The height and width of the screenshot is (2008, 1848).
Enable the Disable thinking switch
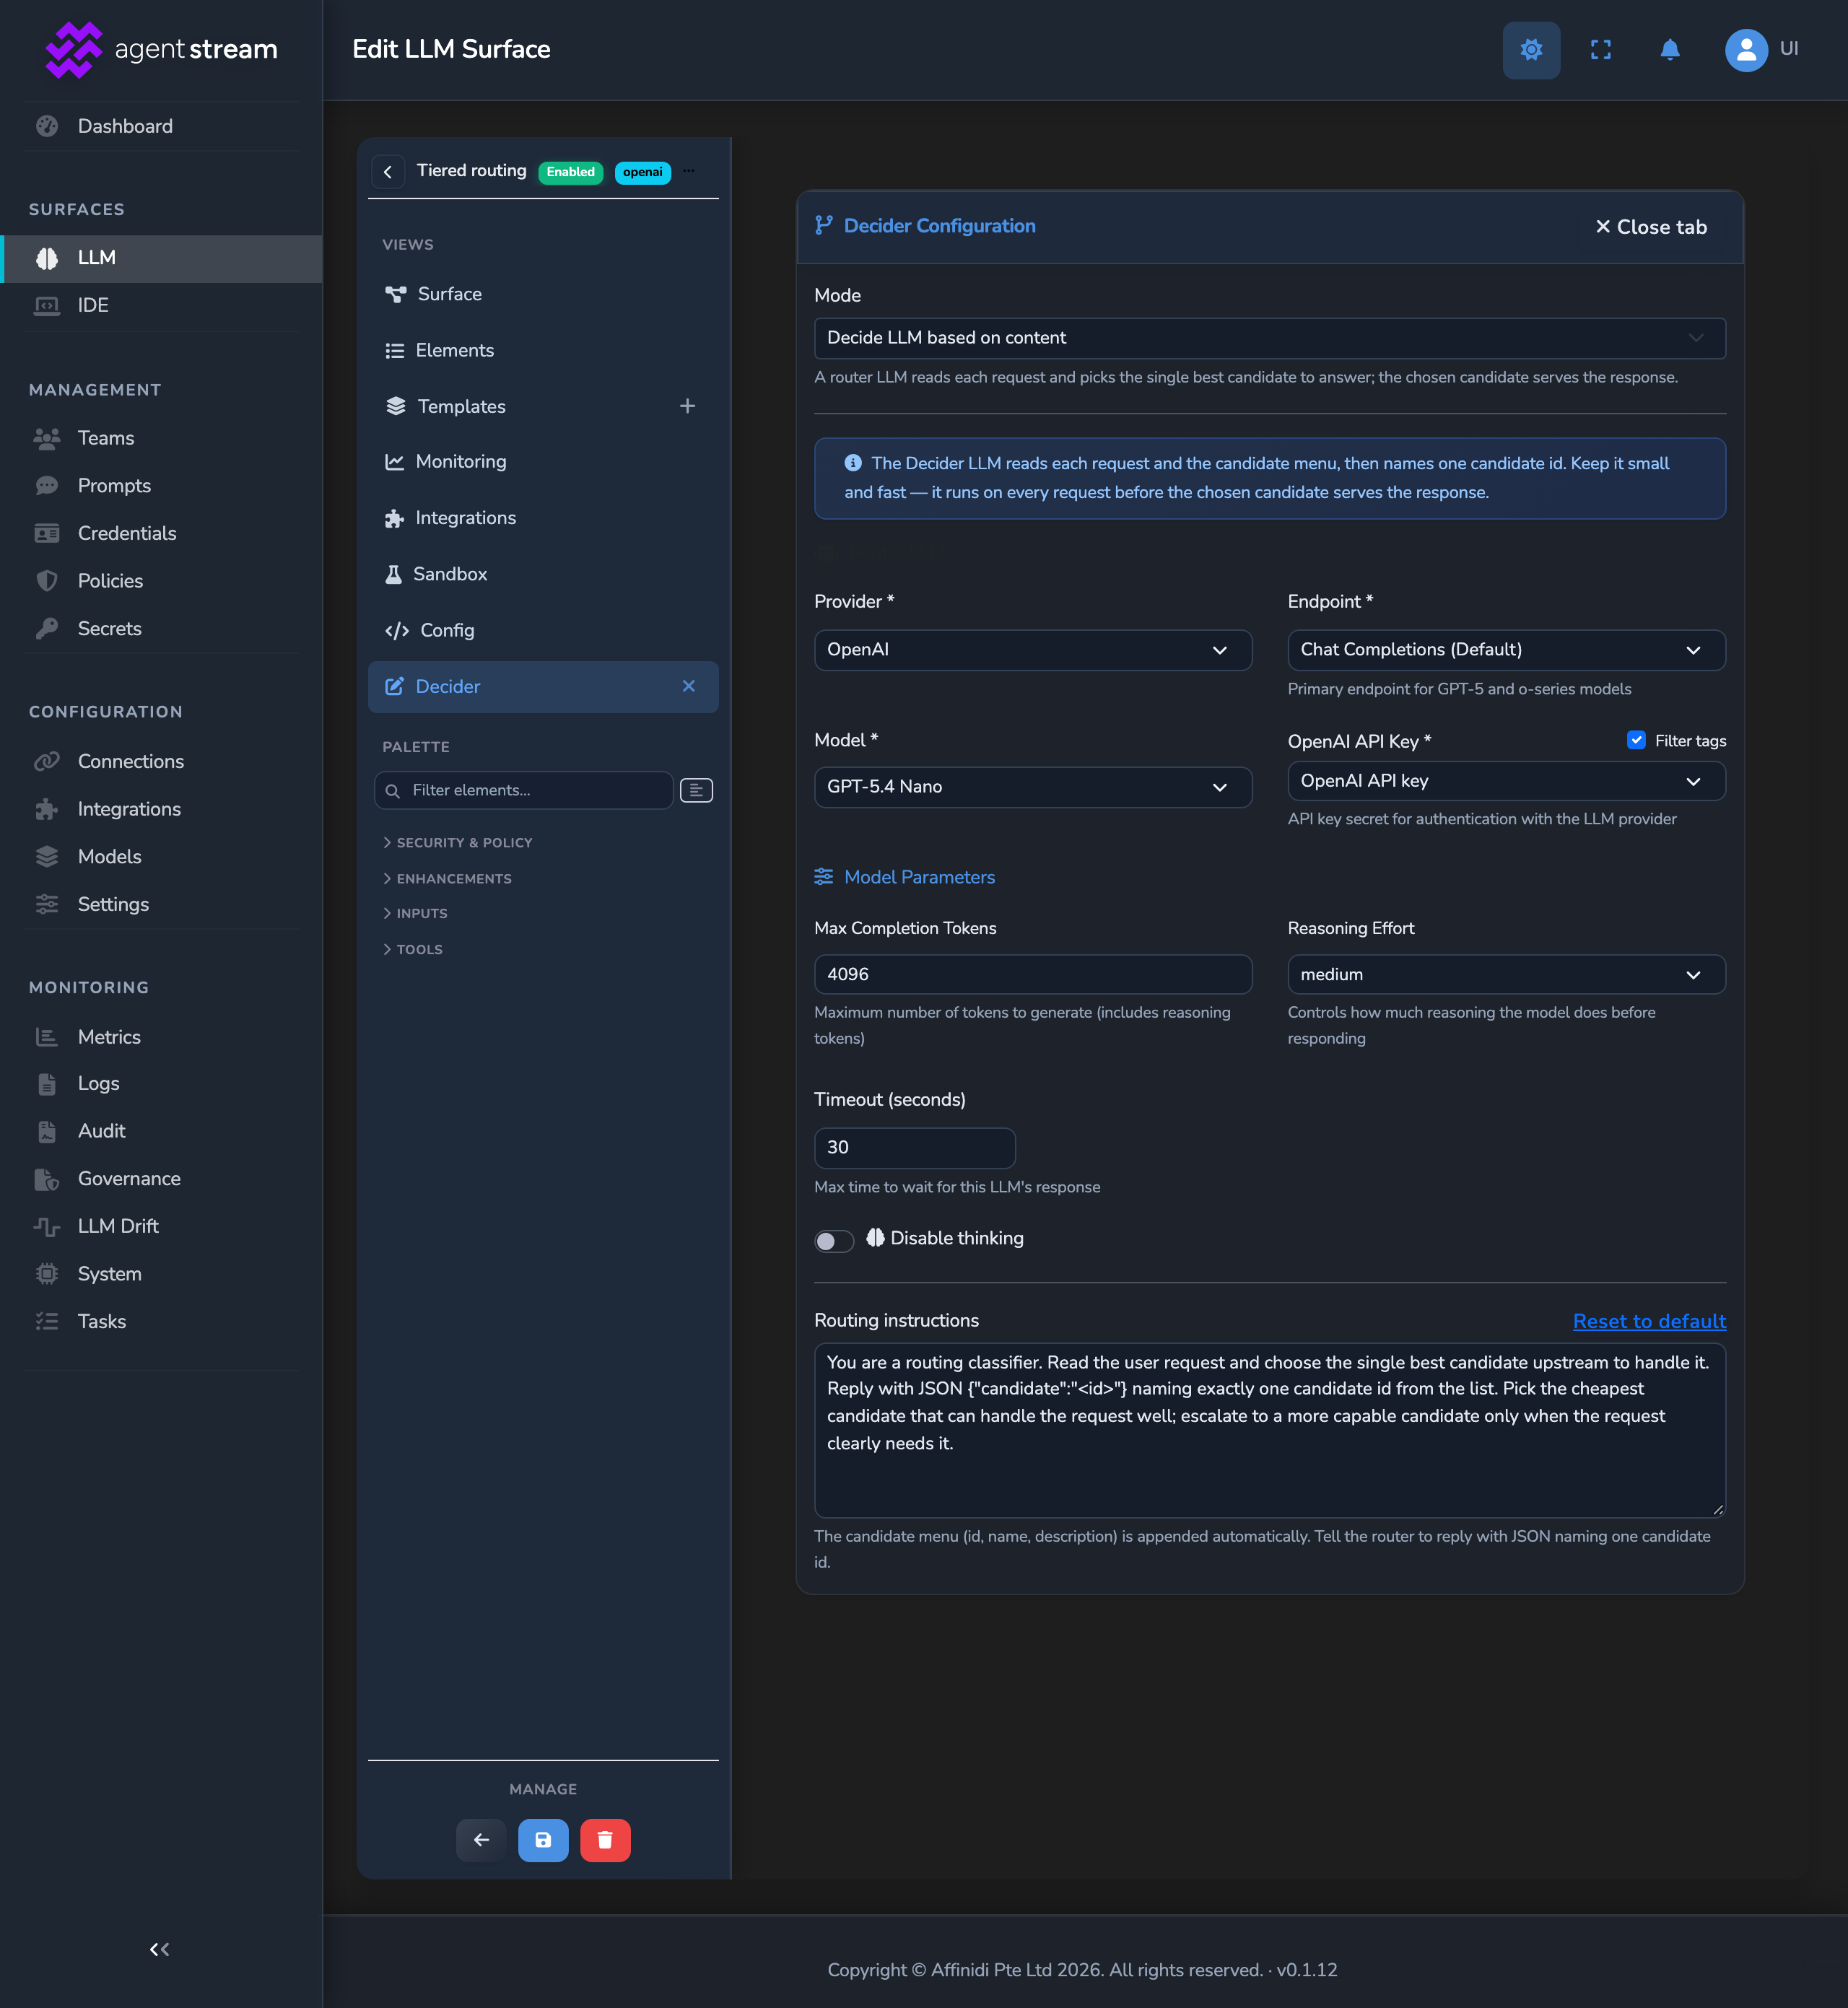(834, 1240)
